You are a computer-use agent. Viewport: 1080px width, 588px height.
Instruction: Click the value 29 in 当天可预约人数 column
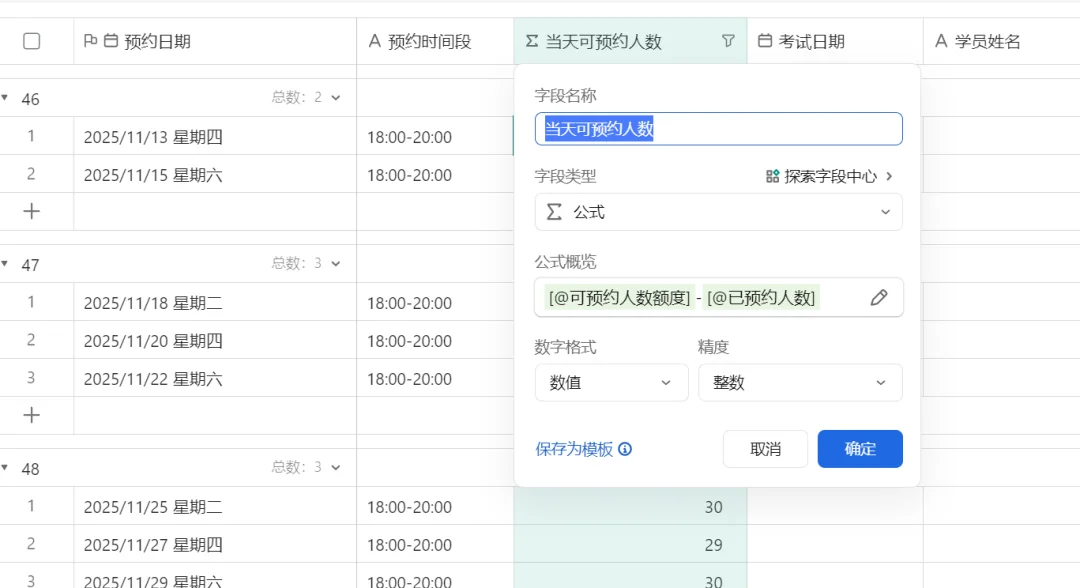[713, 545]
